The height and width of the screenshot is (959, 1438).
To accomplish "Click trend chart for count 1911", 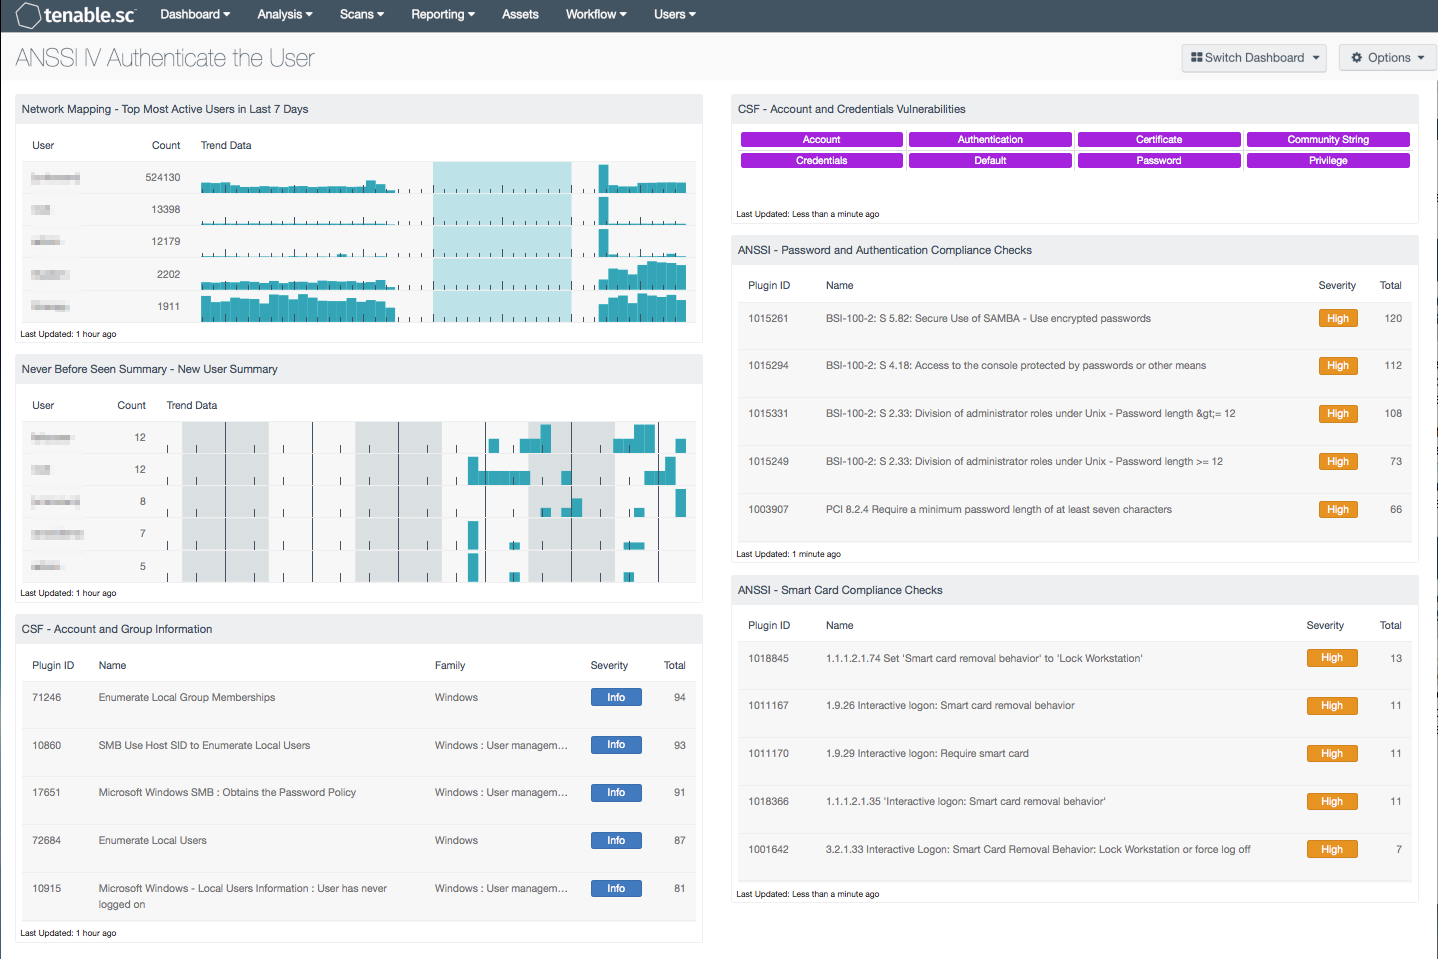I will click(x=443, y=307).
